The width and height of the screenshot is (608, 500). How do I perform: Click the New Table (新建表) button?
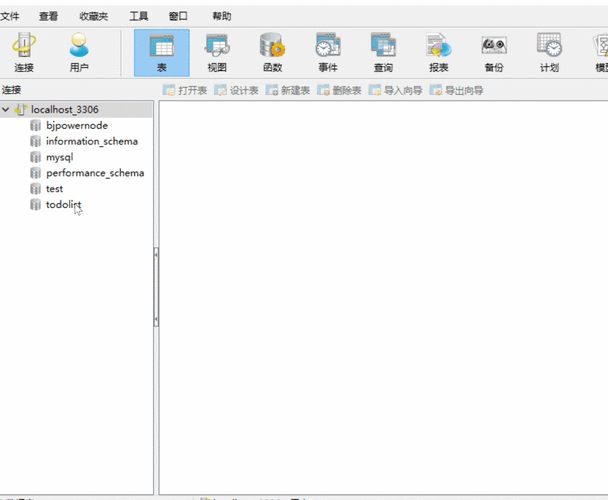coord(288,90)
